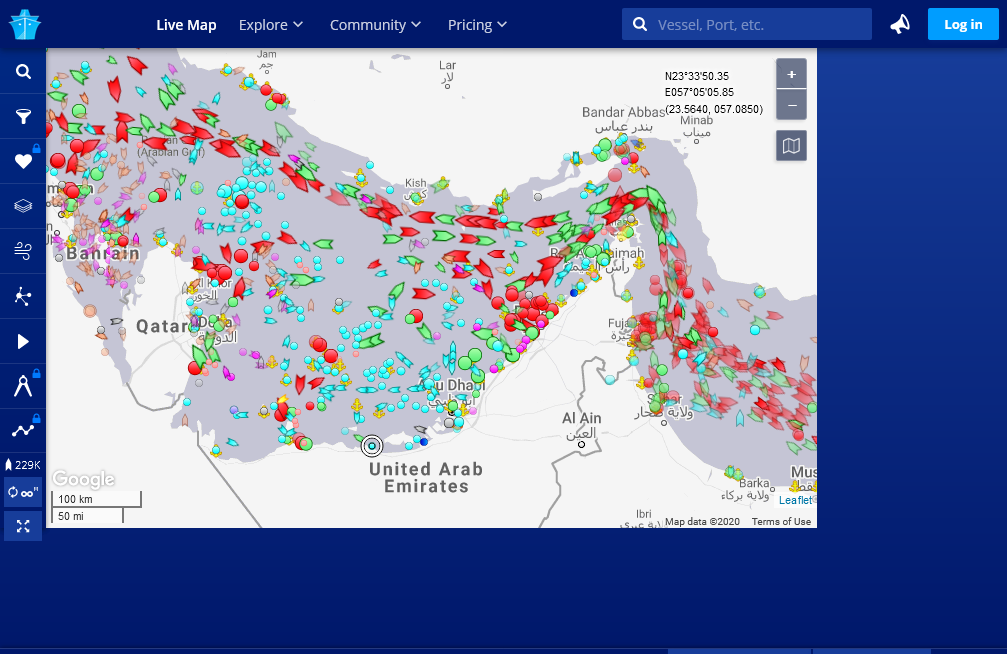The image size is (1007, 654).
Task: Open the sidebar search tool
Action: (x=23, y=71)
